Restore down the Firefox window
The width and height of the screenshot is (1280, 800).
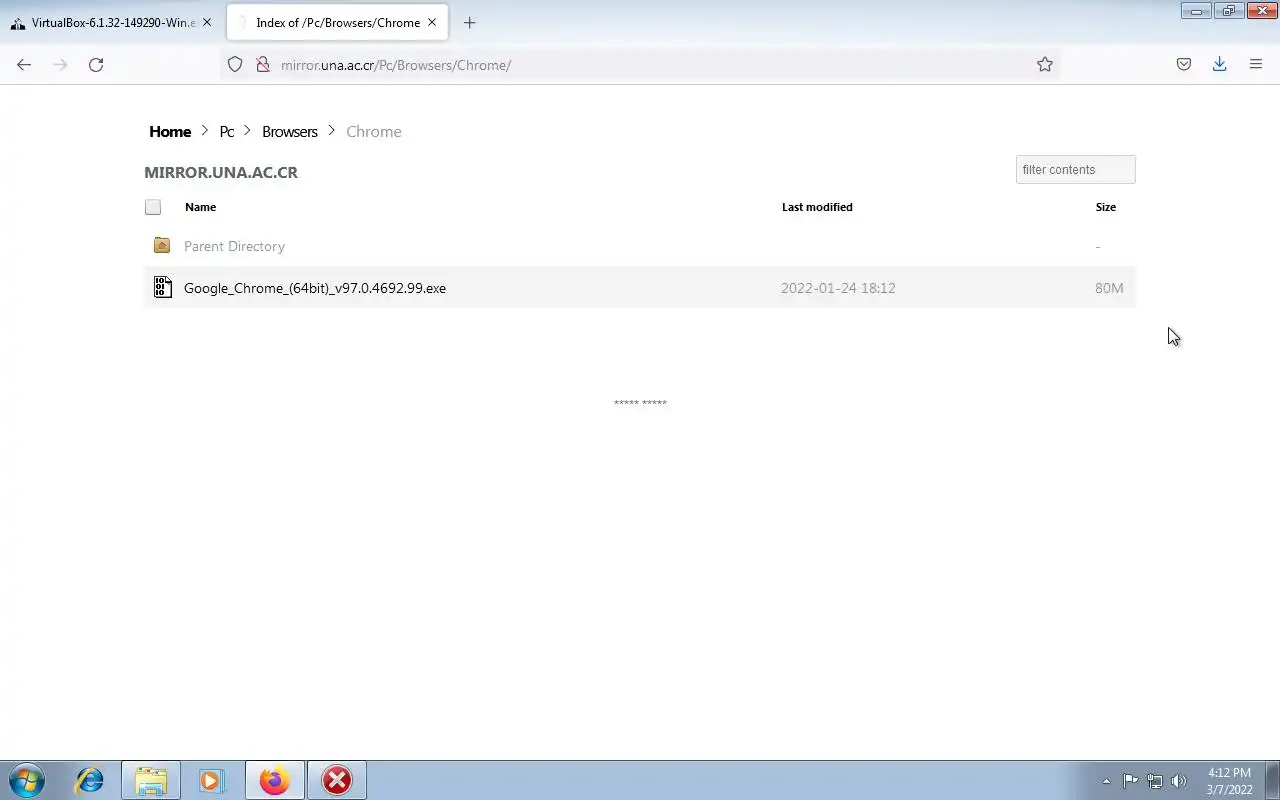click(1229, 11)
